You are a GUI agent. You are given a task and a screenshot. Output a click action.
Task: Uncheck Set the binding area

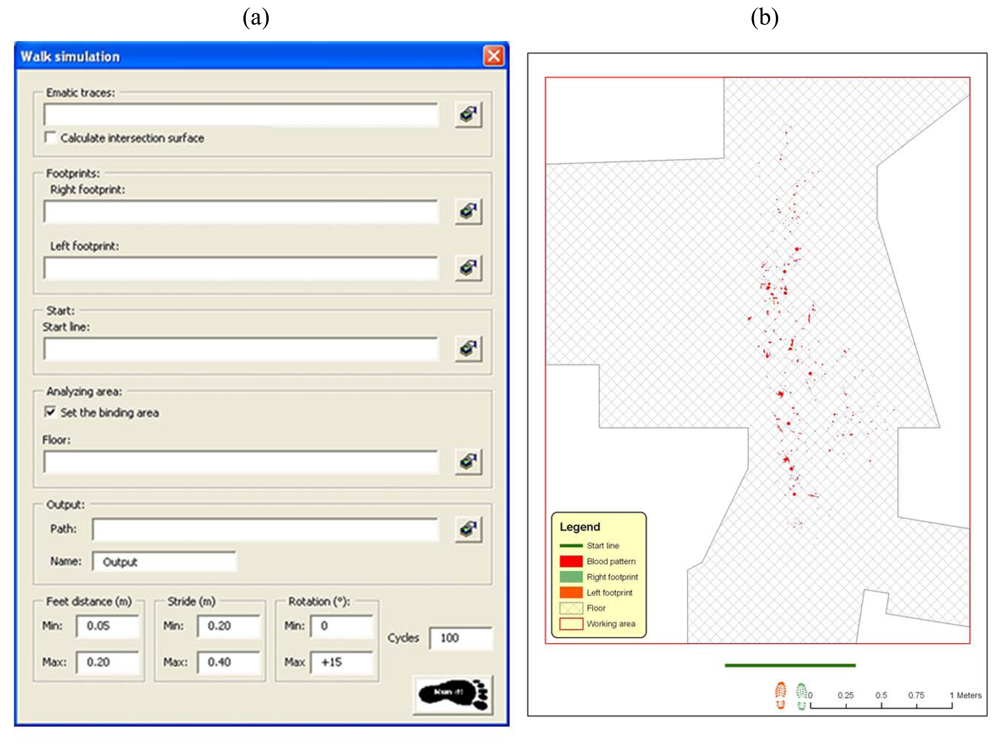50,412
